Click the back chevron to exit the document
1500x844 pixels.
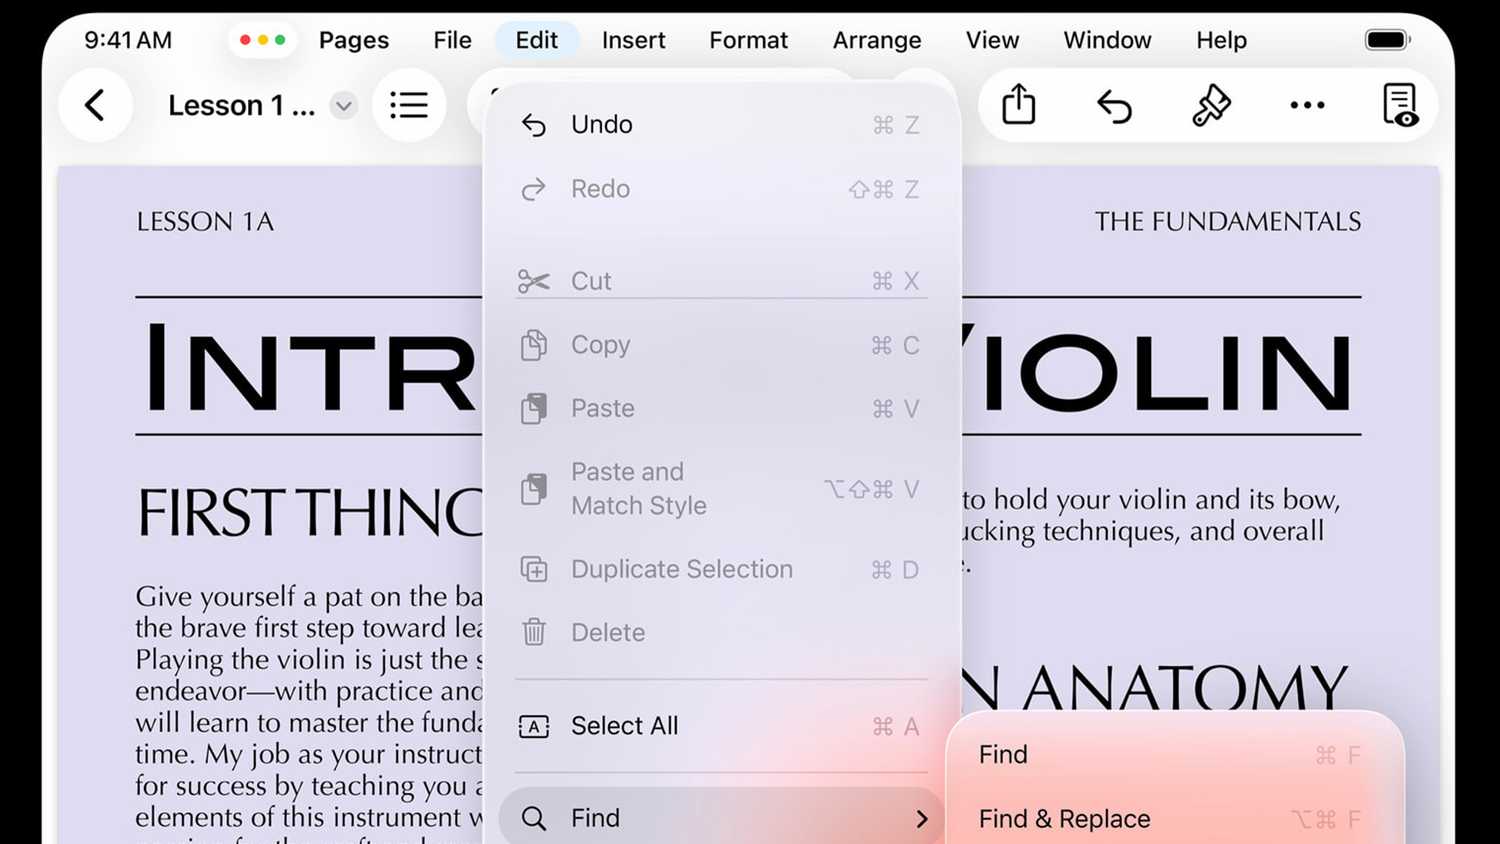click(x=96, y=104)
